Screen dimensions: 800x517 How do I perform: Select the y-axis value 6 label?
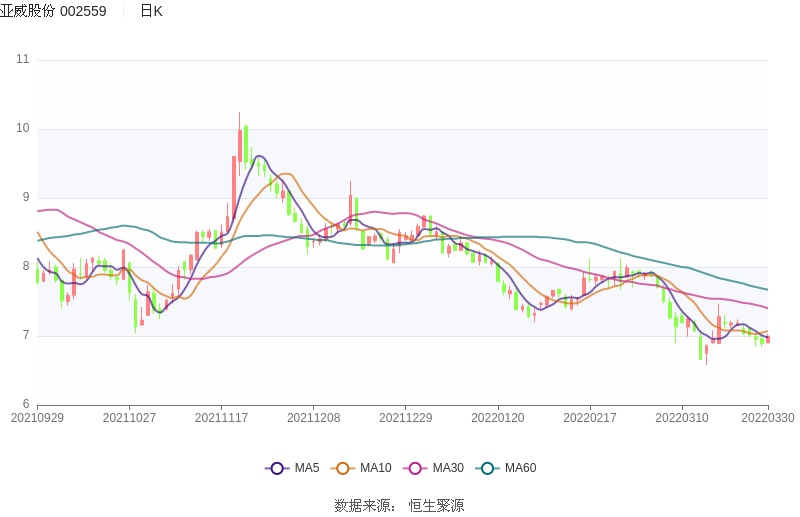pos(26,404)
